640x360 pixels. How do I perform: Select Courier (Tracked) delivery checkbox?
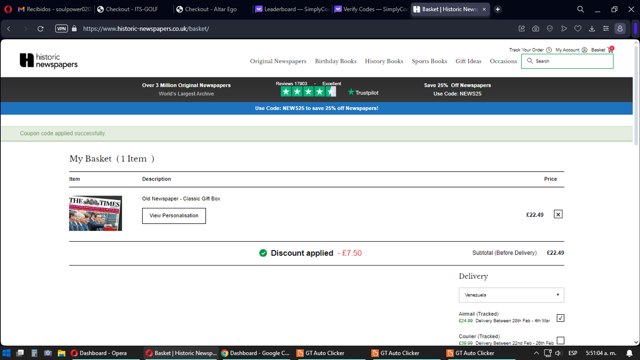(560, 340)
